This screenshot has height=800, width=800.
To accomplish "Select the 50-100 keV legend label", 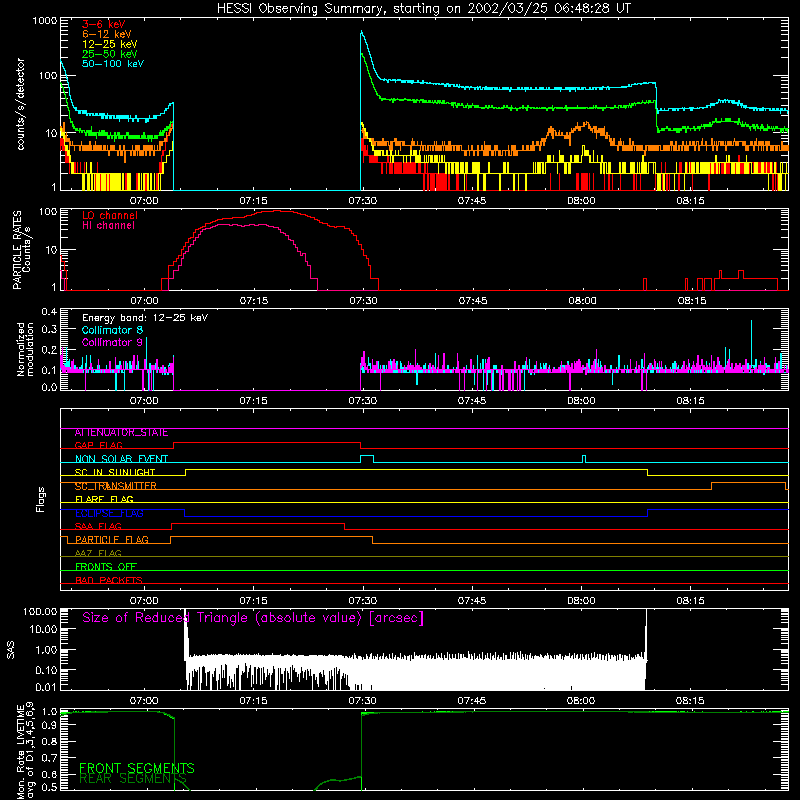I will tap(113, 64).
